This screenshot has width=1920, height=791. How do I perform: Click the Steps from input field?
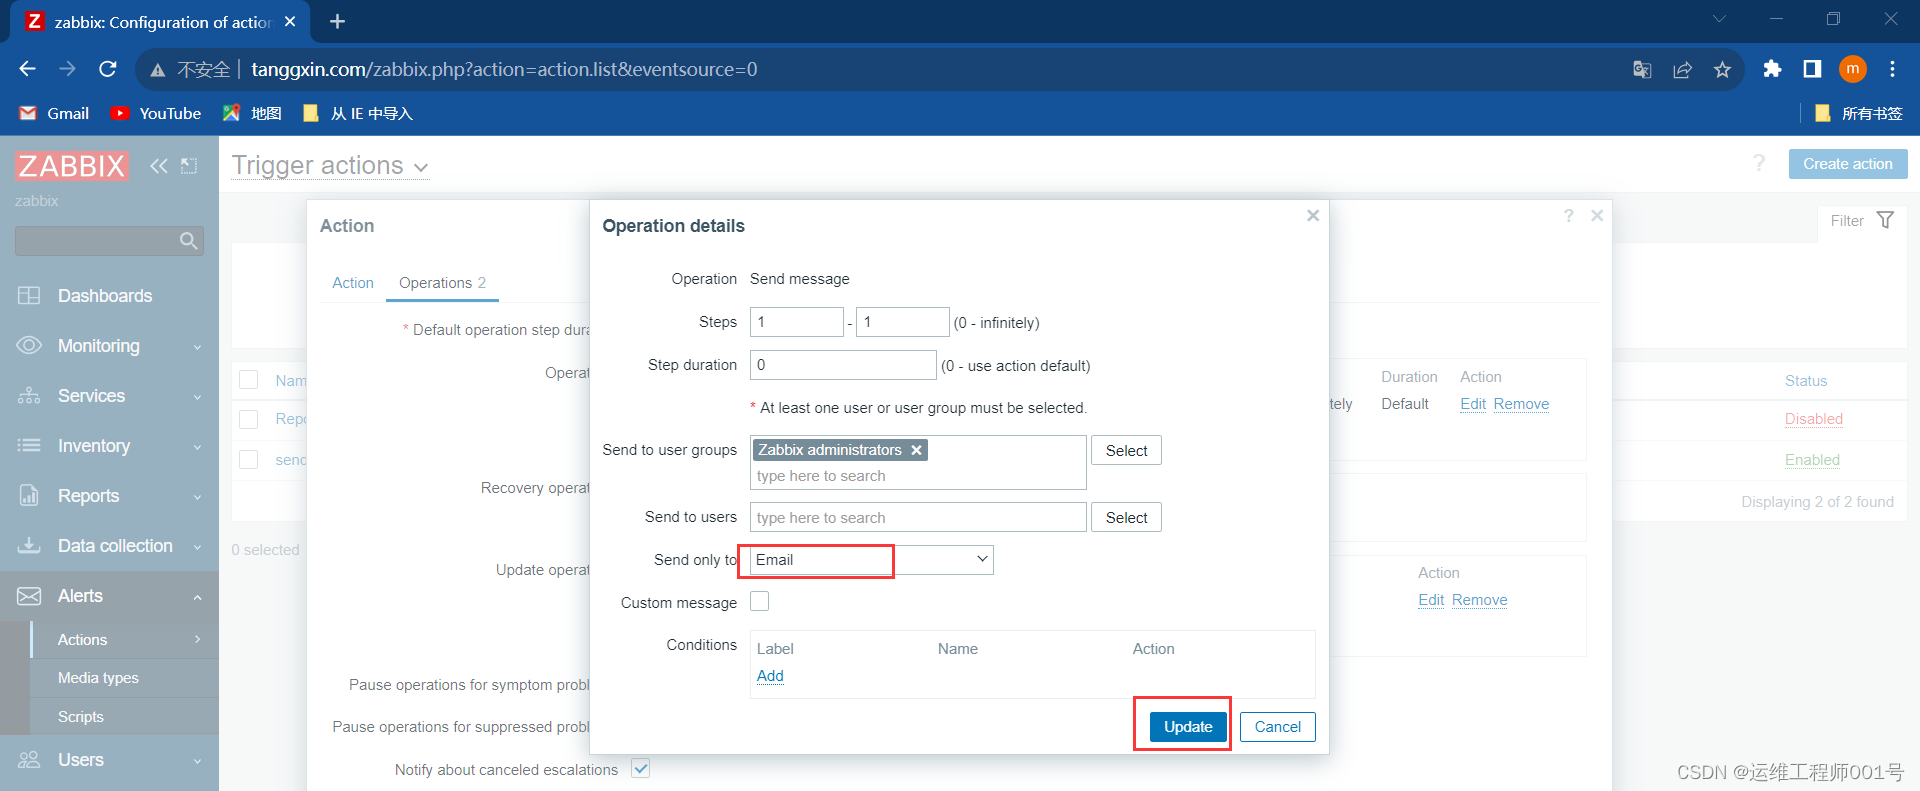797,322
